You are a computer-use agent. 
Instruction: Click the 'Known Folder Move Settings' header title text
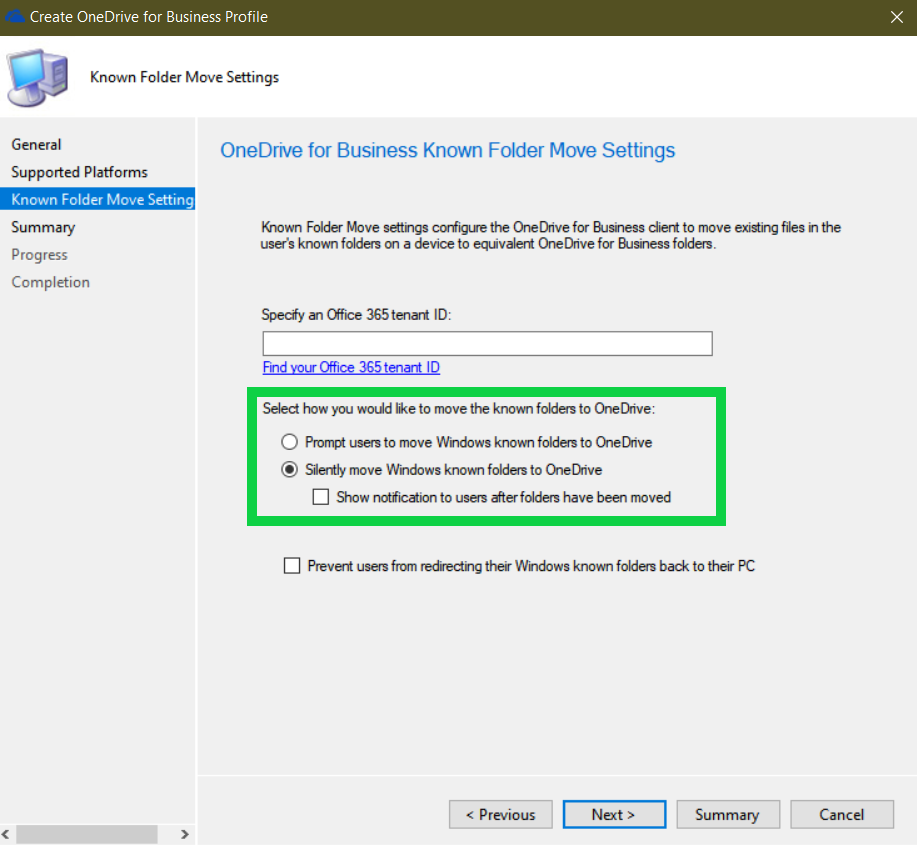184,77
